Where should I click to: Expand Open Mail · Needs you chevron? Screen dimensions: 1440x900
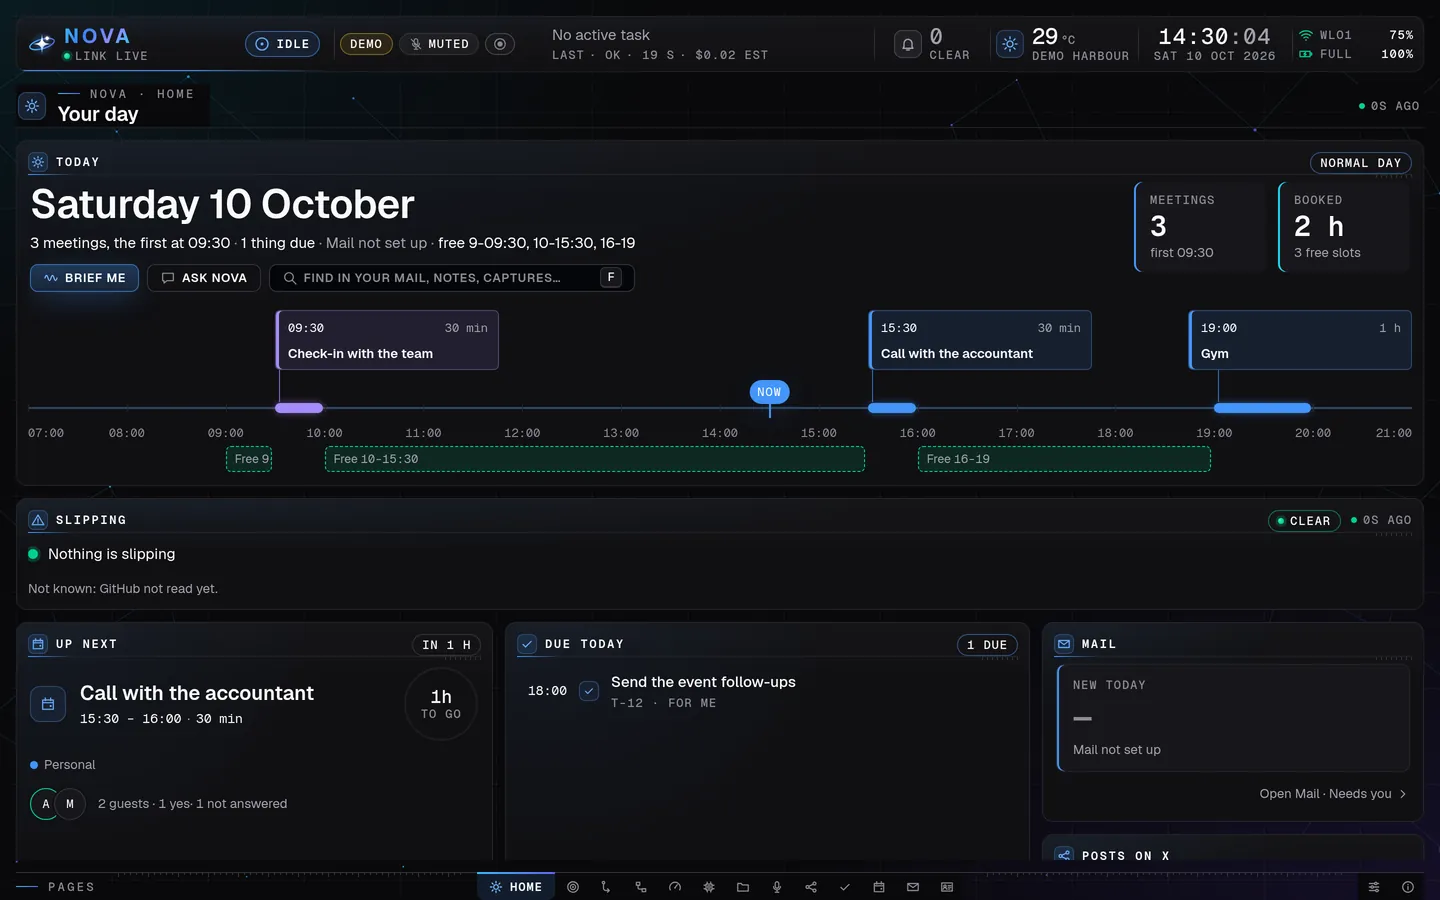coord(1403,794)
